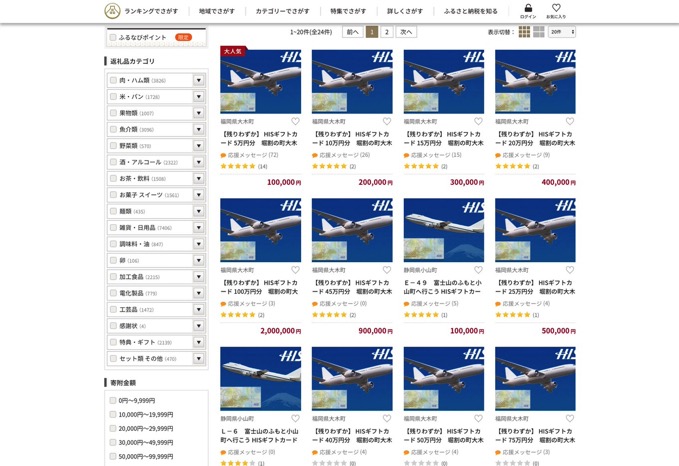Open the 5万円分 airplane thumbnail
679x466 pixels.
[x=261, y=82]
